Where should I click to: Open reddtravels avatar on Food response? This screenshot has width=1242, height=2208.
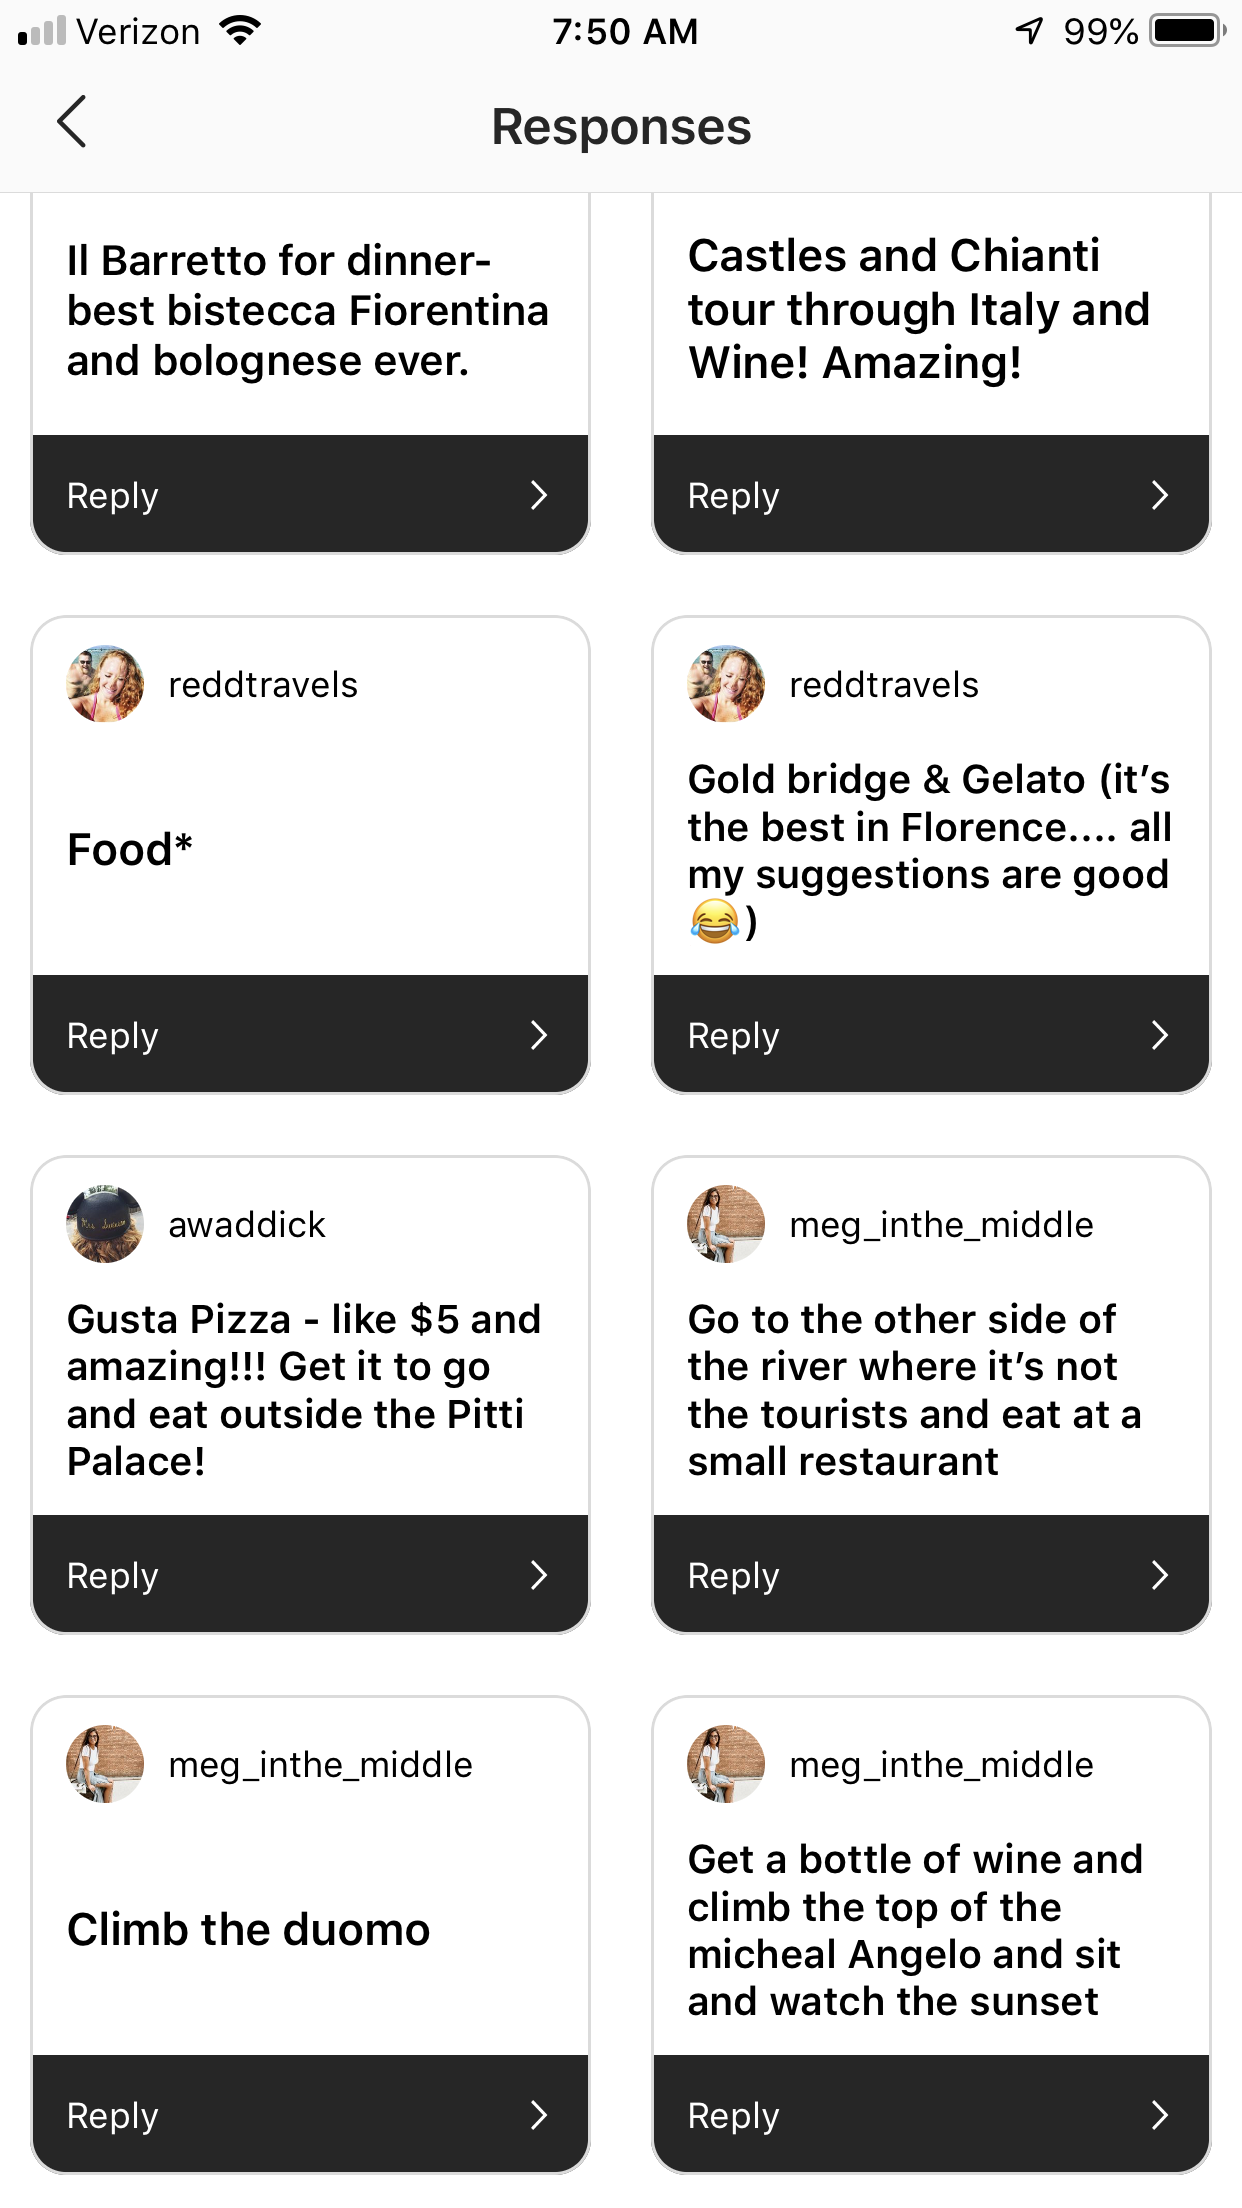[x=105, y=684]
